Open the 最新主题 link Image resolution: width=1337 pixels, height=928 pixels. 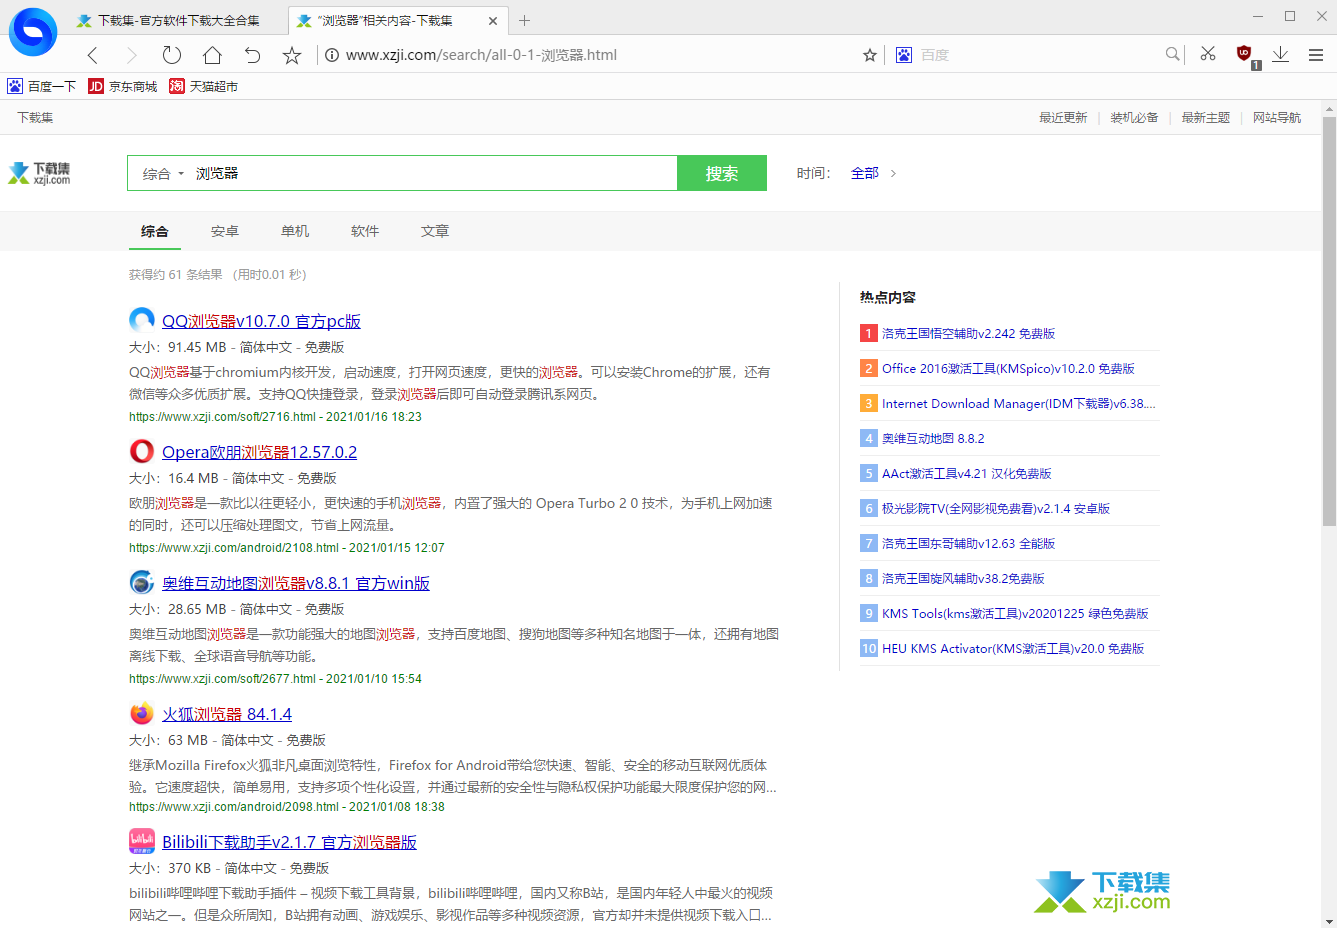tap(1206, 117)
